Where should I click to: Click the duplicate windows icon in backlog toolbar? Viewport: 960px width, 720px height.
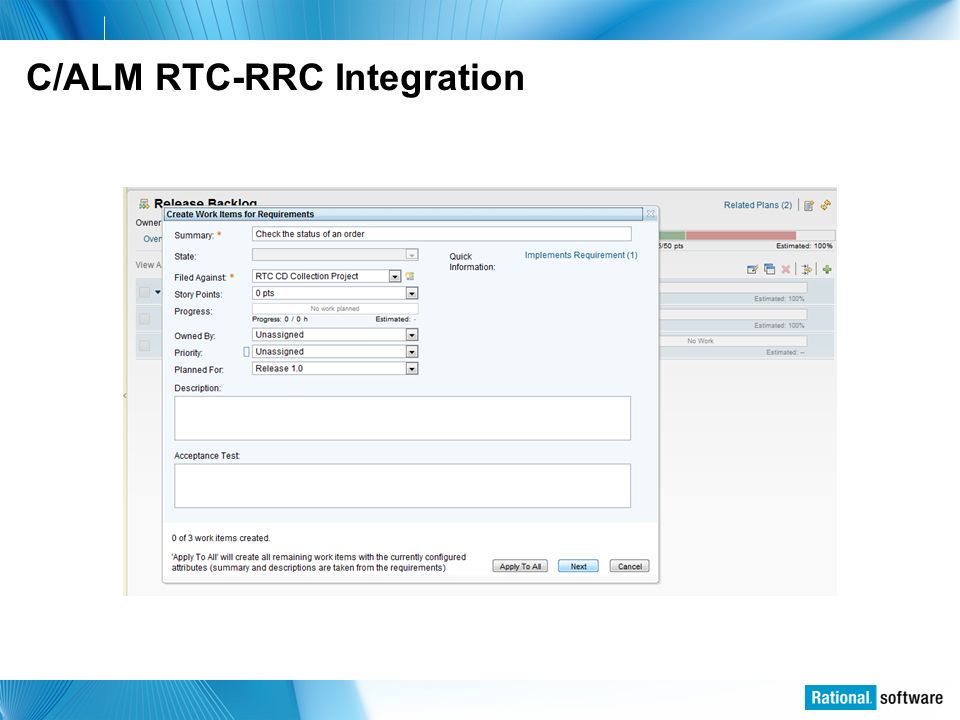770,269
